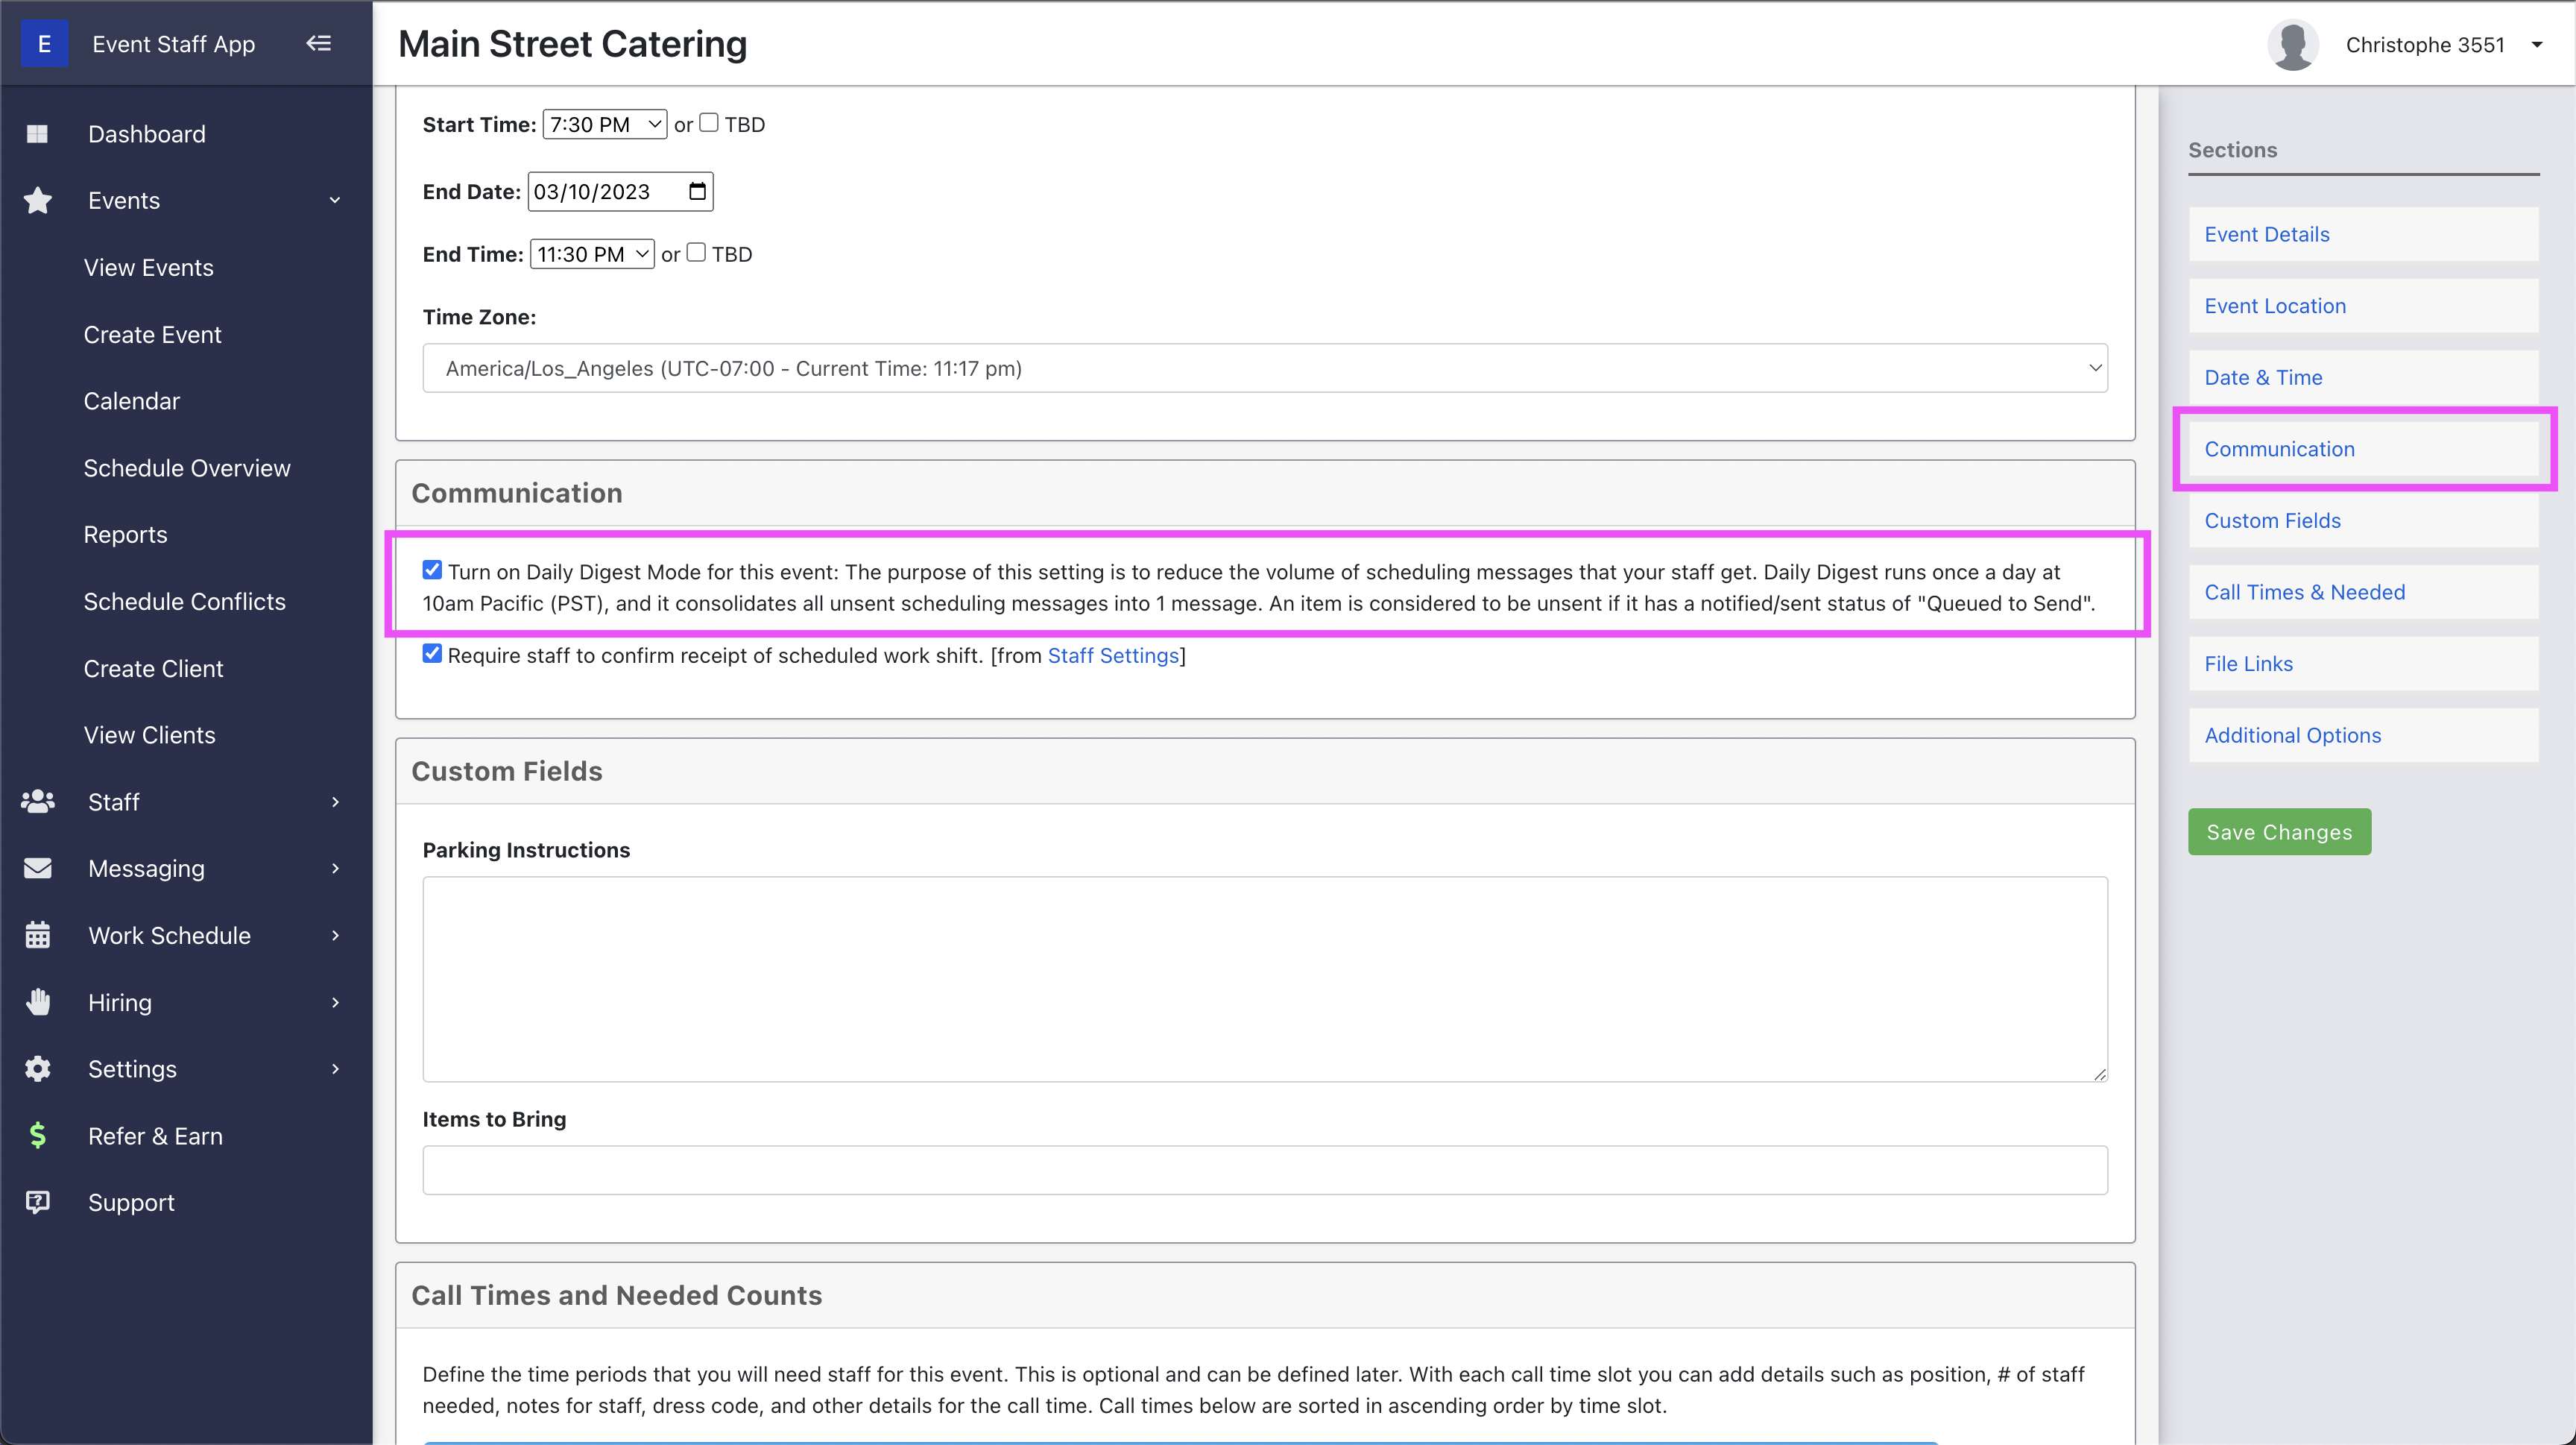This screenshot has height=1445, width=2576.
Task: Open View Clients in sidebar
Action: [x=150, y=735]
